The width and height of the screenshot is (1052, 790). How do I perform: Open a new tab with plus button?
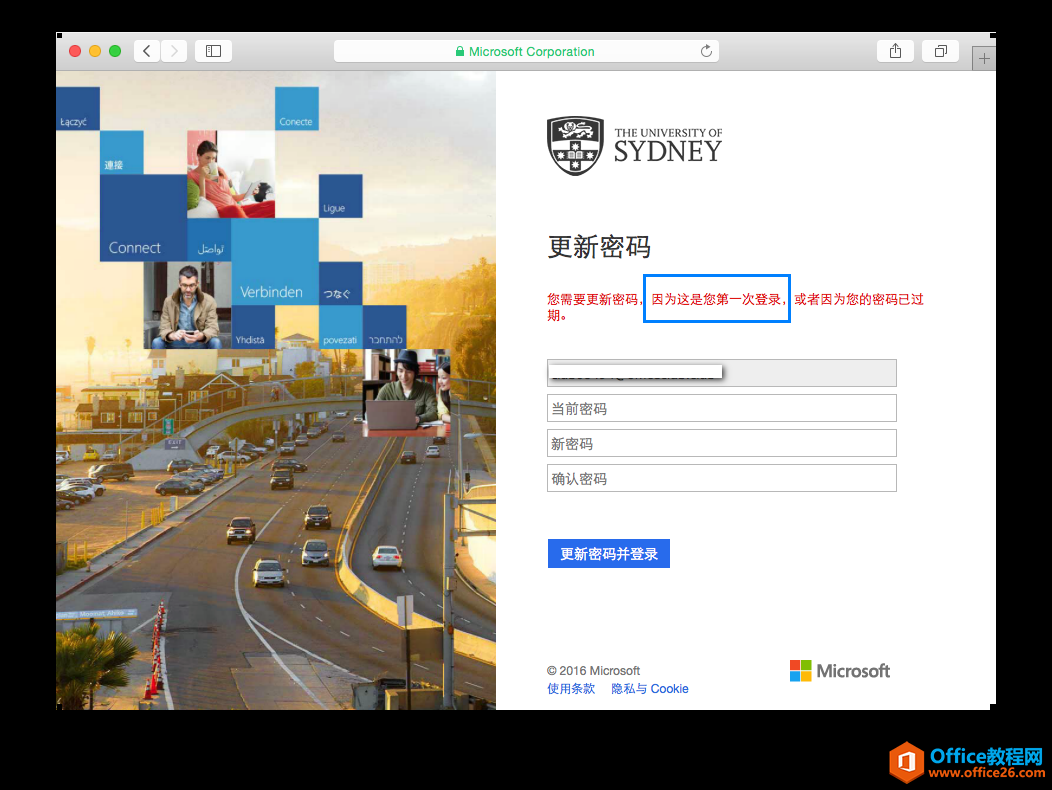[984, 59]
